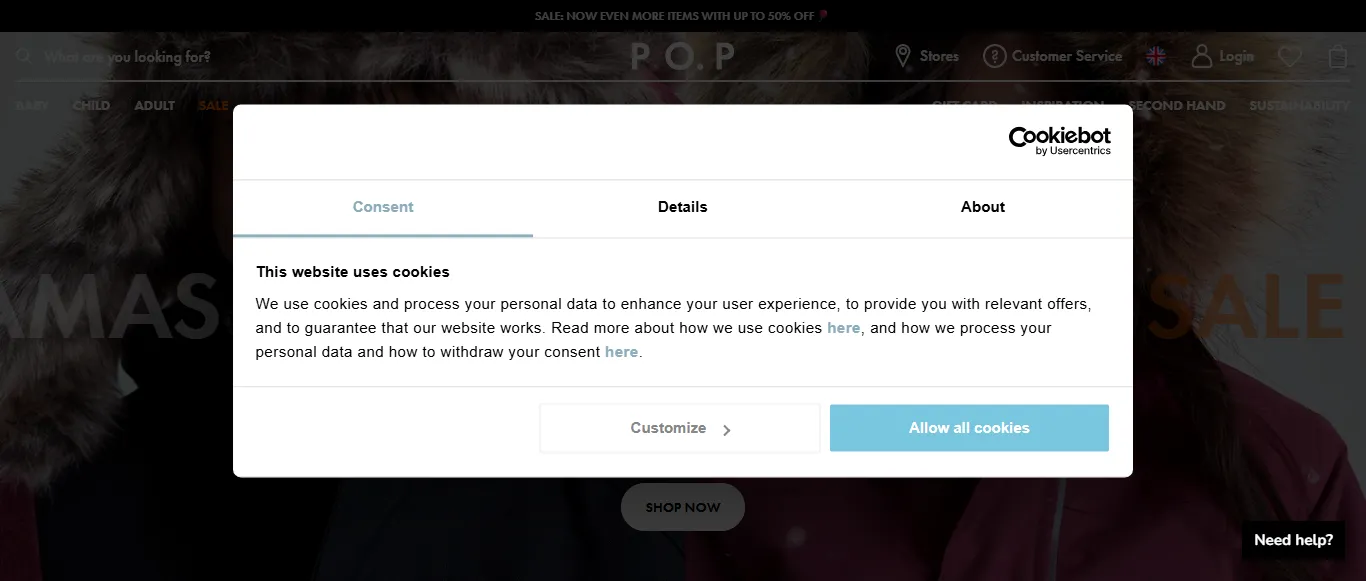
Task: Switch to the Details tab
Action: (x=683, y=207)
